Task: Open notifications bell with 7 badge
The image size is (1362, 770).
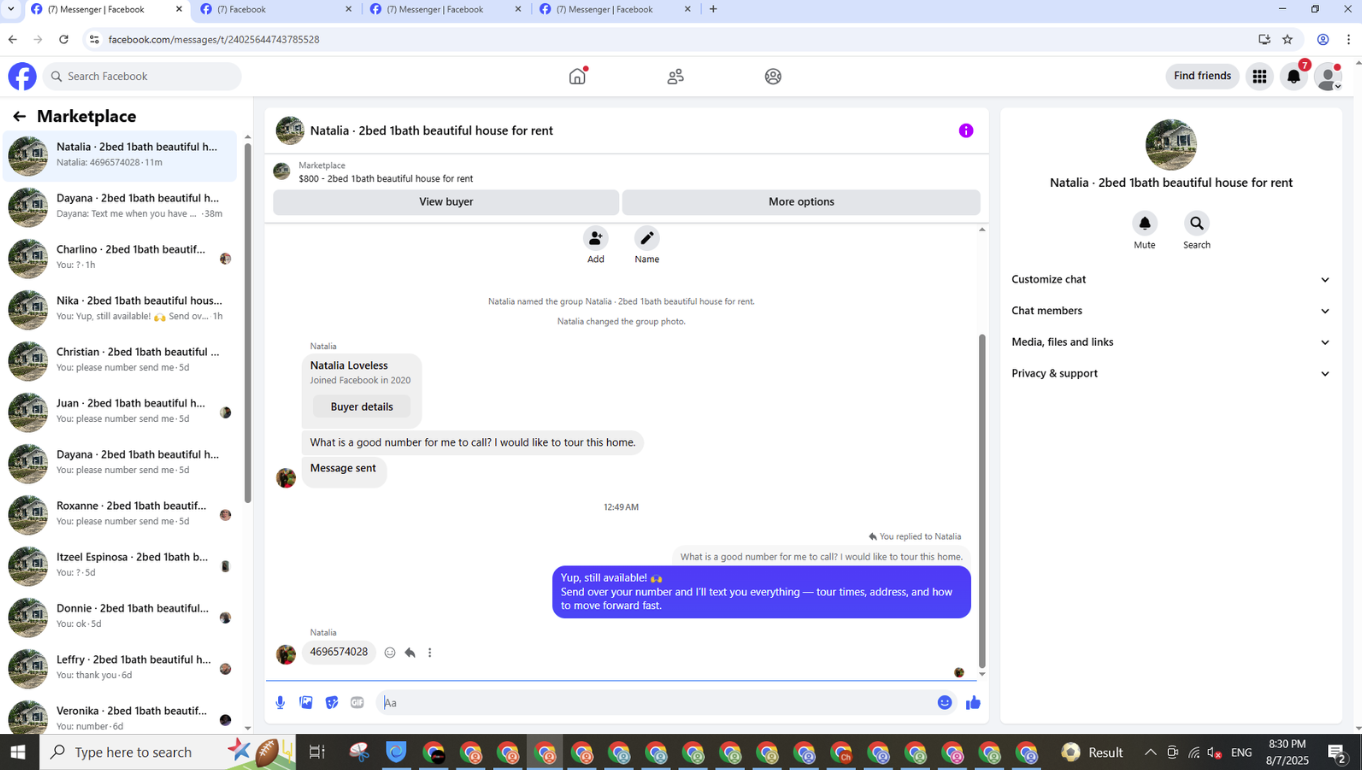Action: click(1294, 76)
